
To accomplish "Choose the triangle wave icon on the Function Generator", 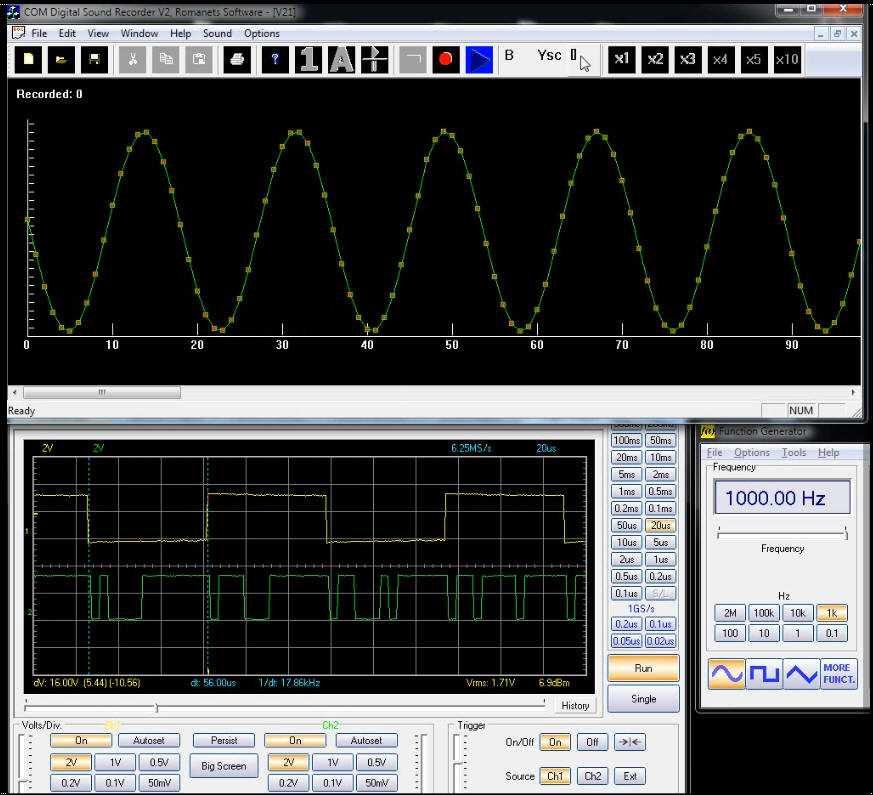I will [x=800, y=673].
